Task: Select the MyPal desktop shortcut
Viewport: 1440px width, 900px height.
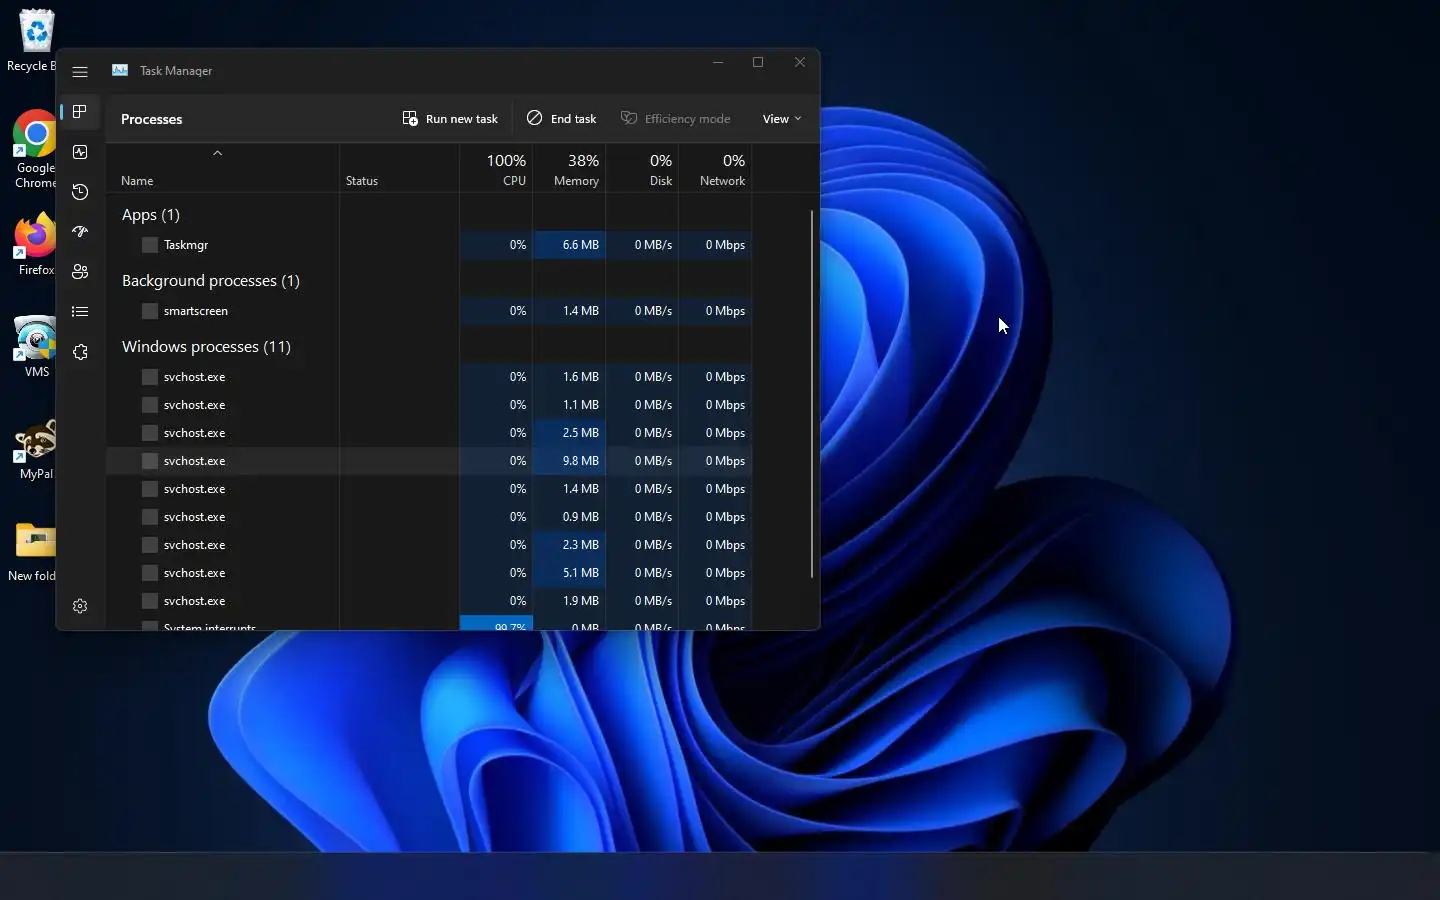Action: (35, 450)
